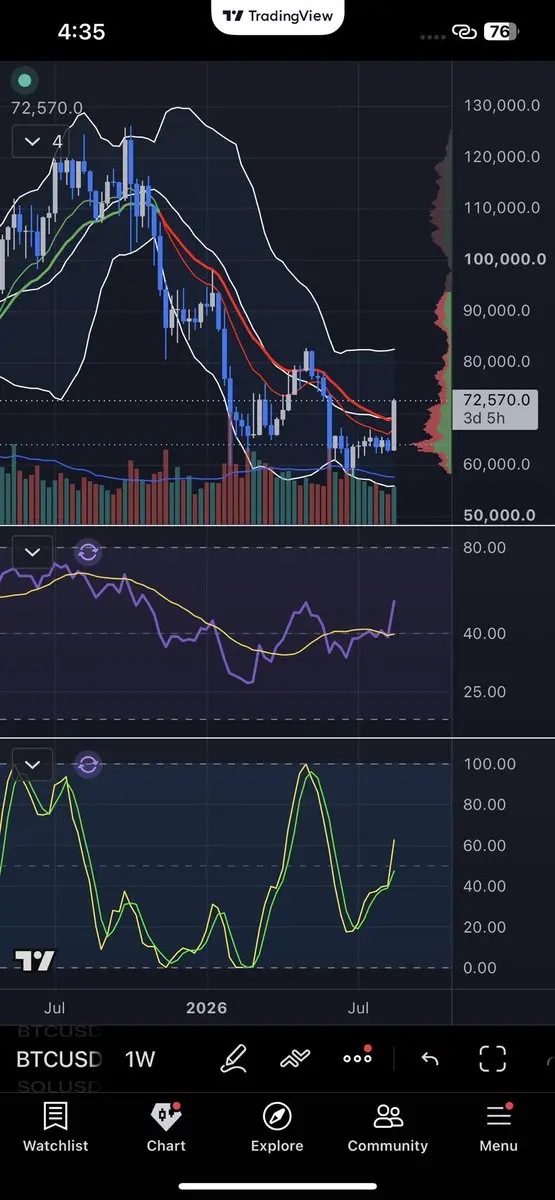Tap the 4:35 clock in status bar
Screen dimensions: 555x1200
(81, 32)
